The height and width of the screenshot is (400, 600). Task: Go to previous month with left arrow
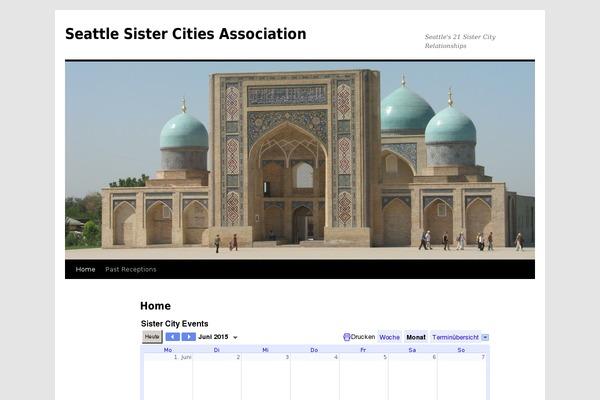173,337
